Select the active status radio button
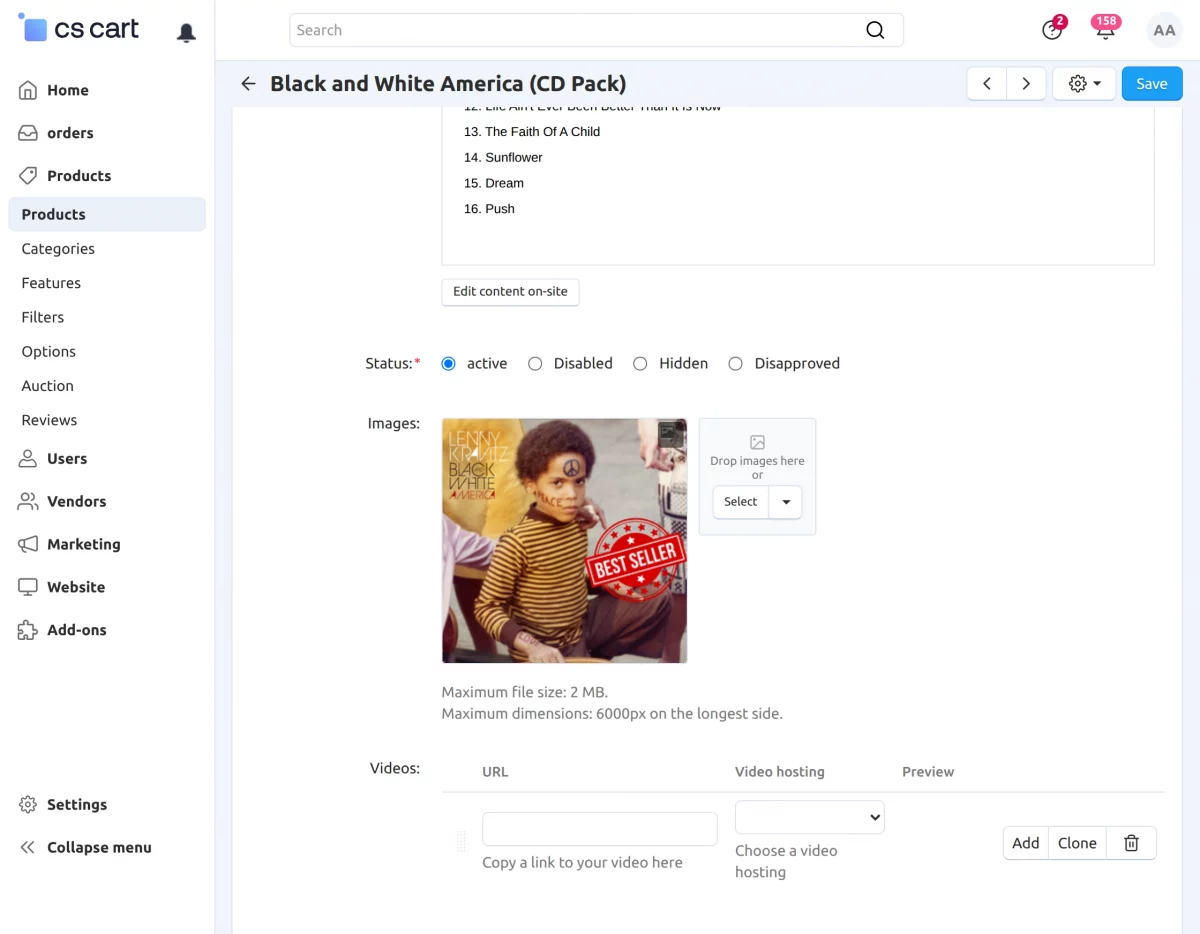The width and height of the screenshot is (1200, 934). click(448, 364)
